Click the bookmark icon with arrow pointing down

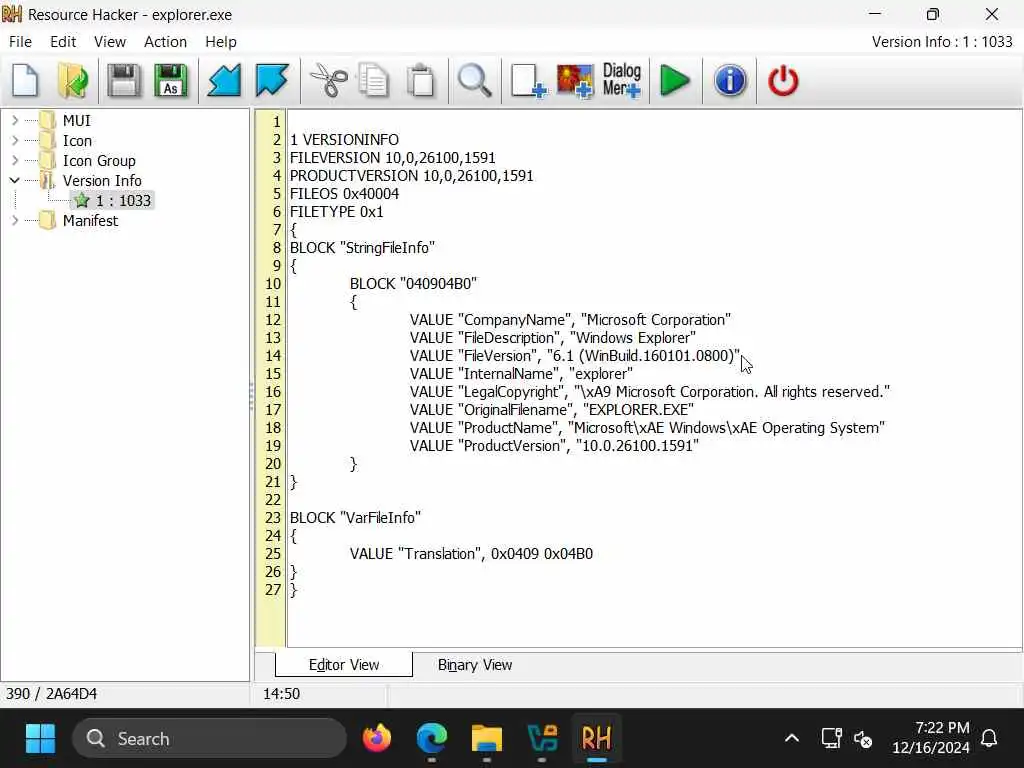[272, 81]
